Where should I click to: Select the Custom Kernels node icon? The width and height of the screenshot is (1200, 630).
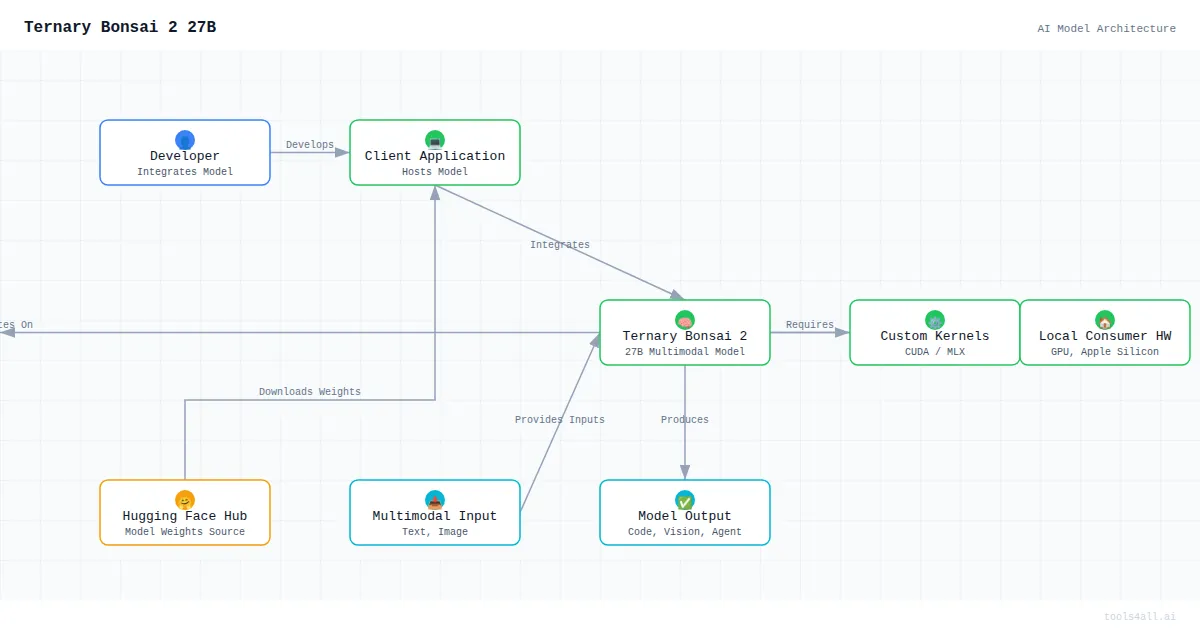pyautogui.click(x=935, y=320)
